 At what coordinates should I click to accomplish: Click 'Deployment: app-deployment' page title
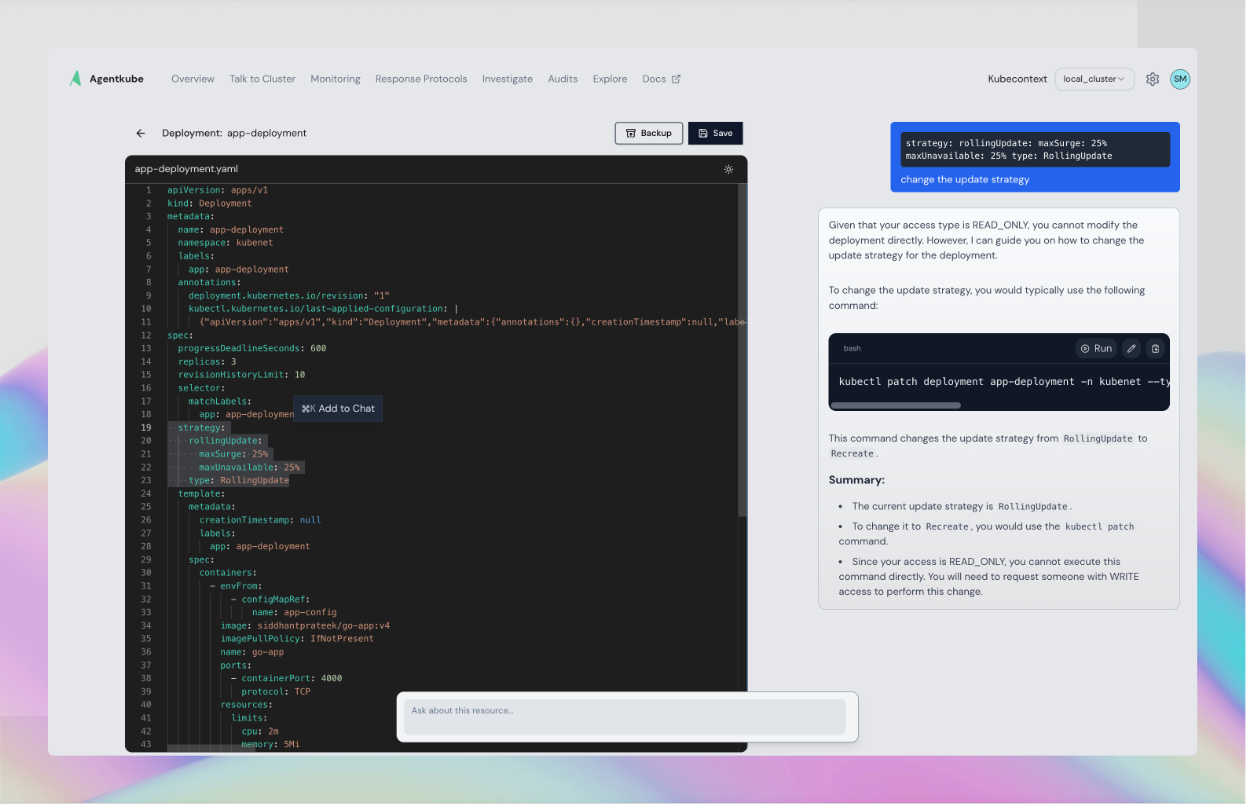(234, 133)
